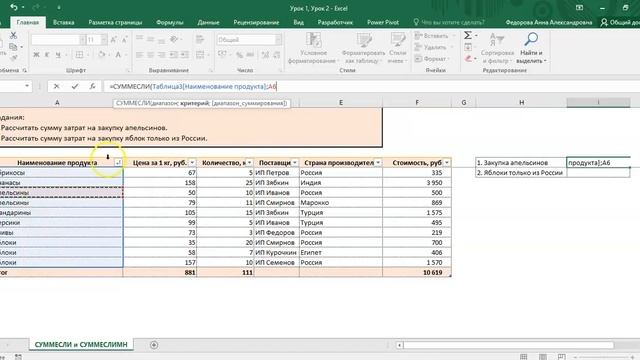Open Найти и выделить
The height and width of the screenshot is (360, 640).
[x=531, y=48]
